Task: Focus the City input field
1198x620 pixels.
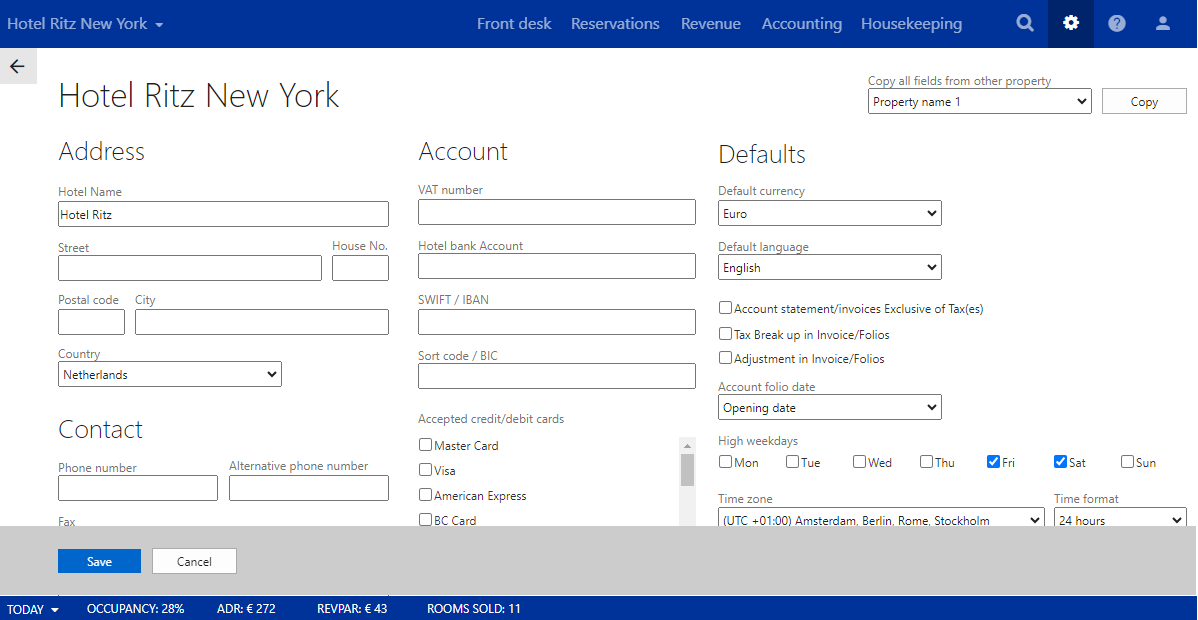Action: [262, 322]
